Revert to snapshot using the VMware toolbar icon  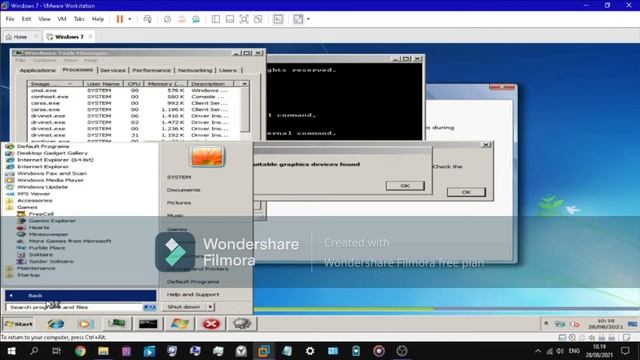coord(182,19)
